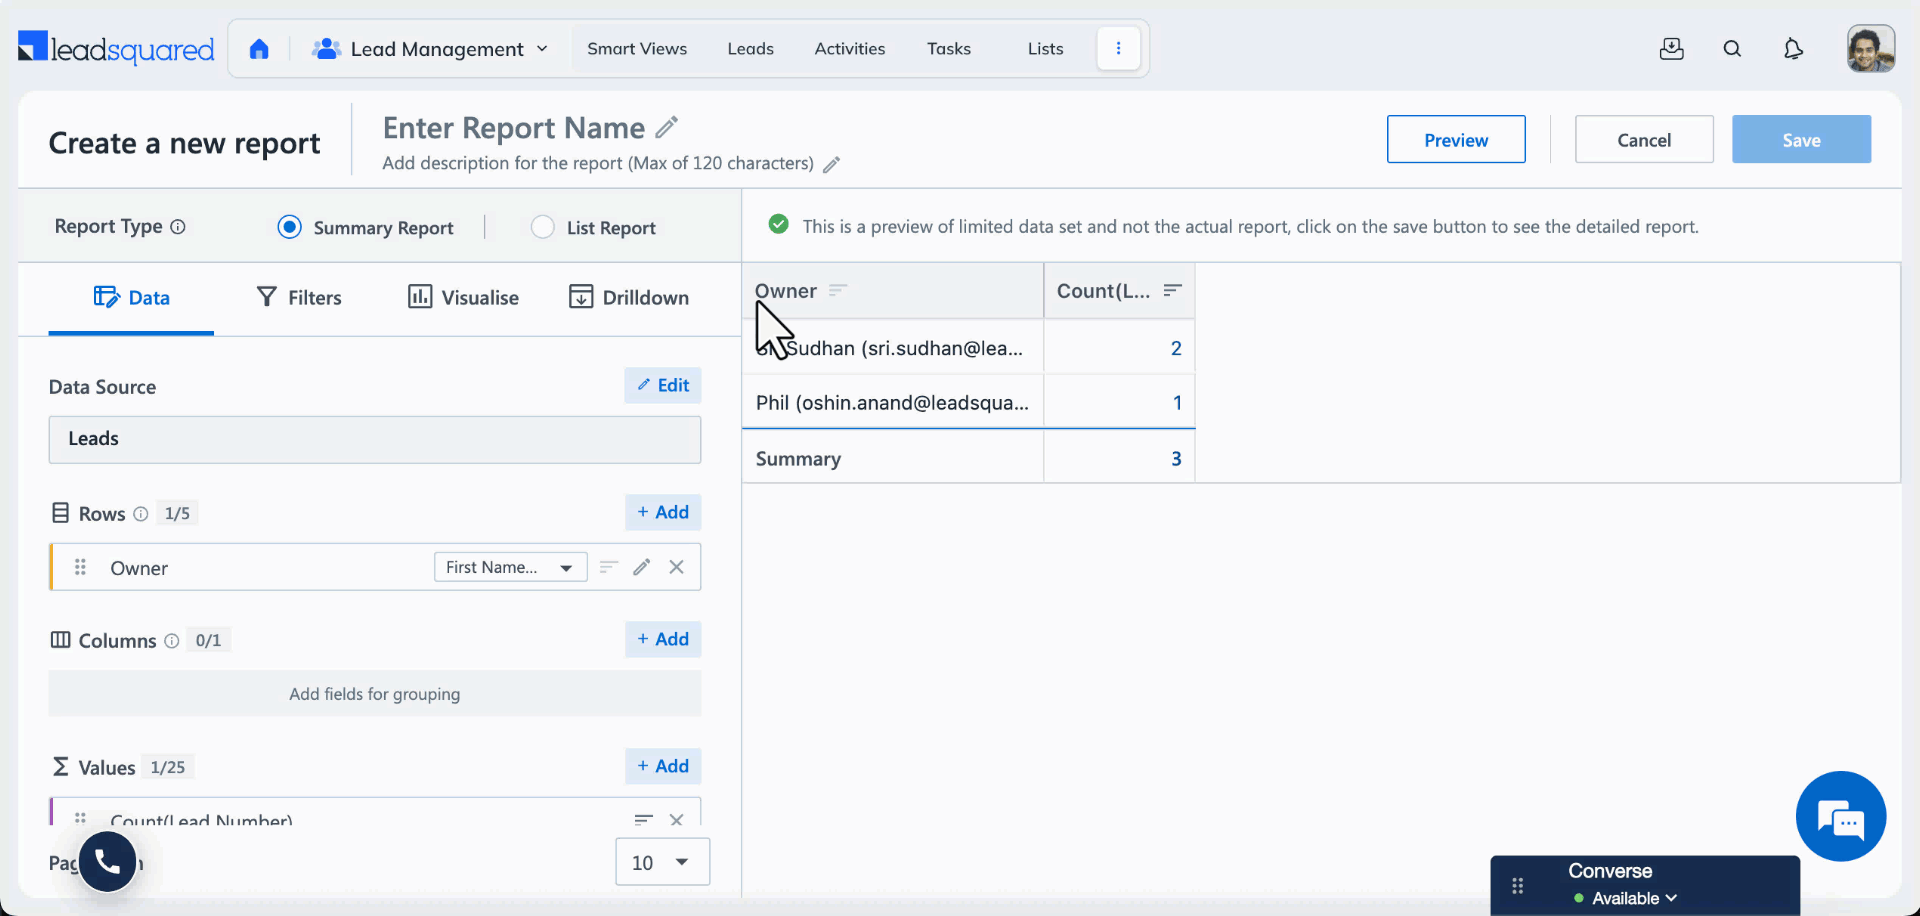Image resolution: width=1920 pixels, height=916 pixels.
Task: Edit the report name using the pencil icon
Action: click(x=667, y=127)
